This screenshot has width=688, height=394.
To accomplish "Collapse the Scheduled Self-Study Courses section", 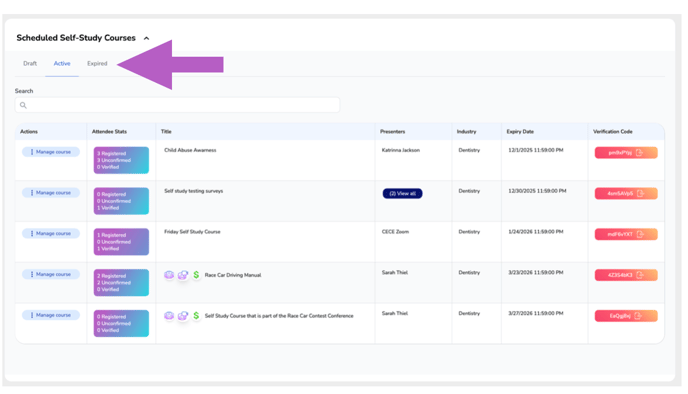I will coord(147,38).
